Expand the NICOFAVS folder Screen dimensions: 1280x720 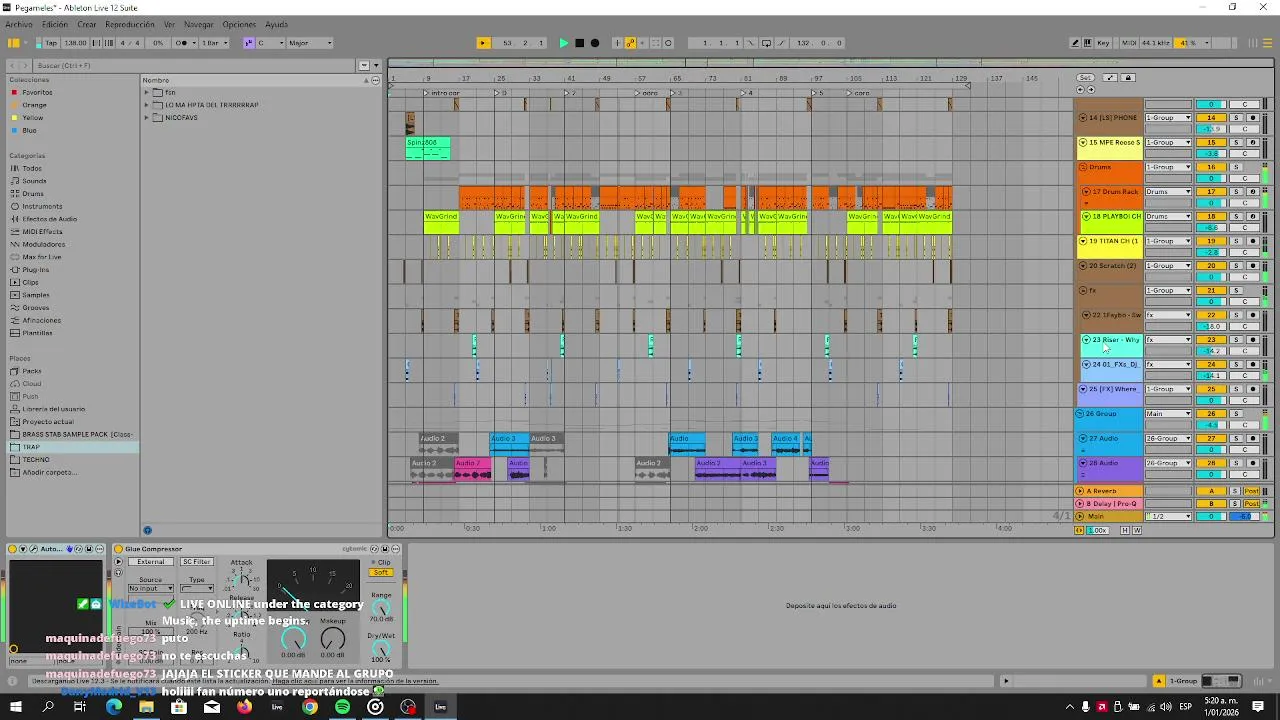pyautogui.click(x=147, y=118)
